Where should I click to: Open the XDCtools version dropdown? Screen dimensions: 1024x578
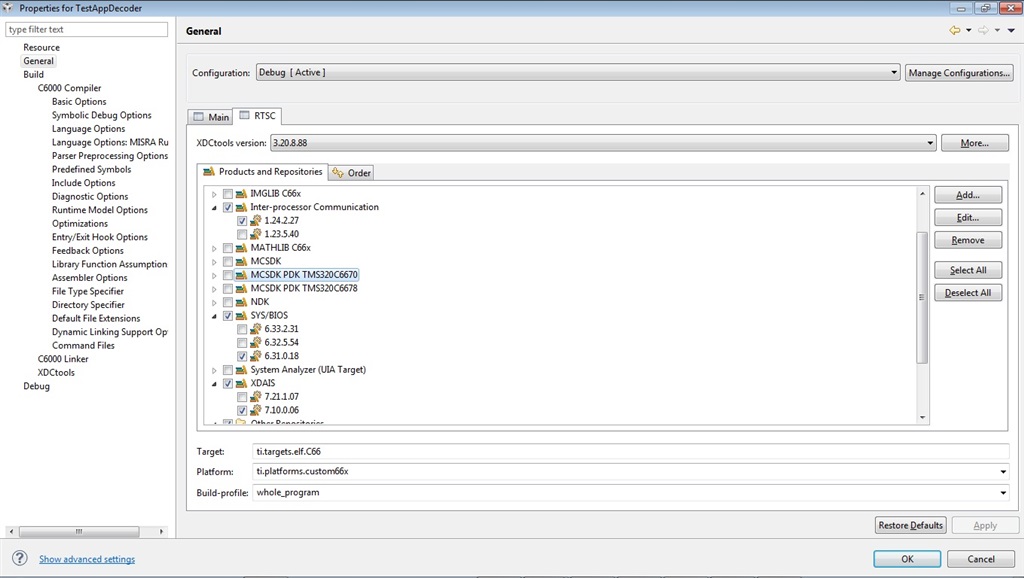point(603,143)
